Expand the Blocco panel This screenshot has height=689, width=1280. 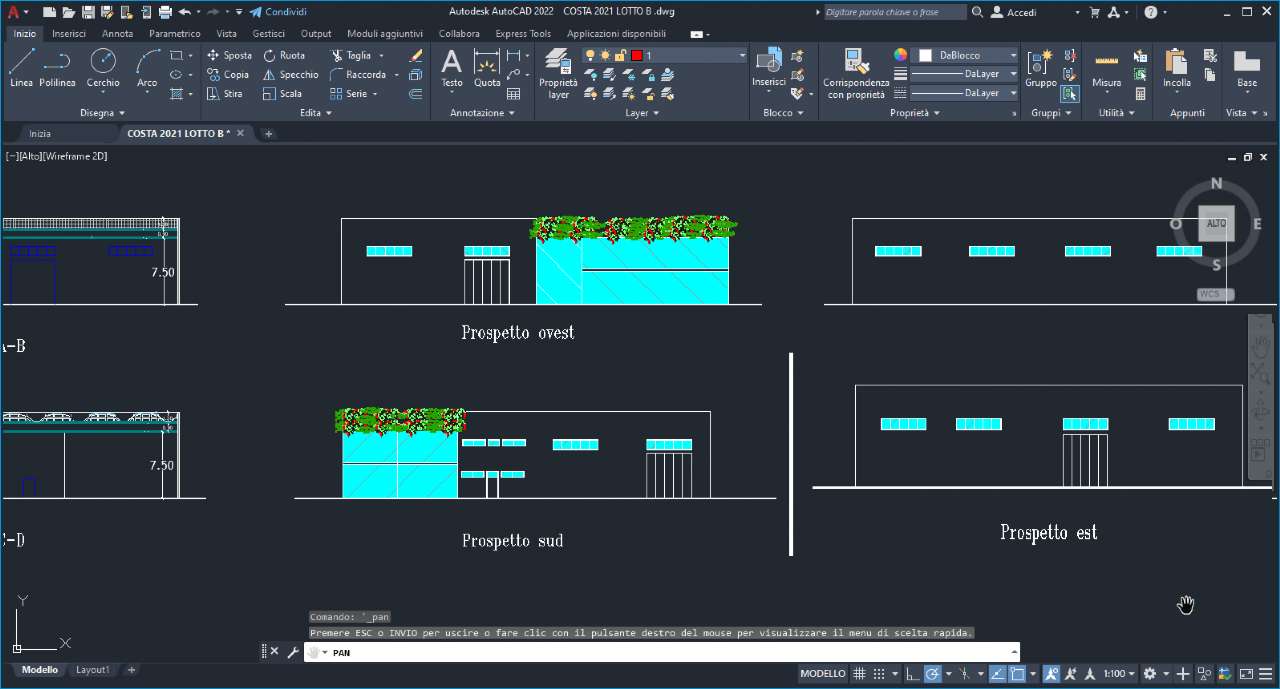coord(783,113)
